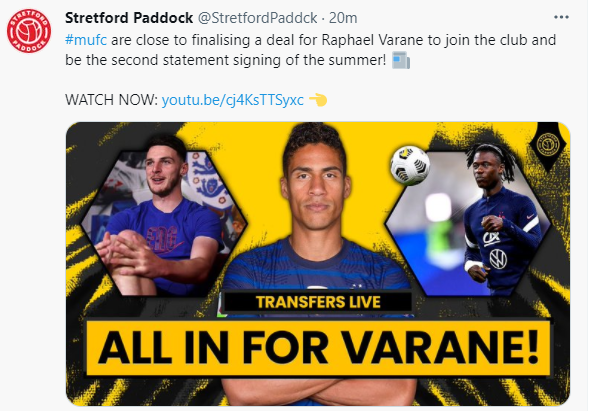Viewport: 593px width, 411px height.
Task: Click the football icon in thumbnail
Action: [410, 166]
